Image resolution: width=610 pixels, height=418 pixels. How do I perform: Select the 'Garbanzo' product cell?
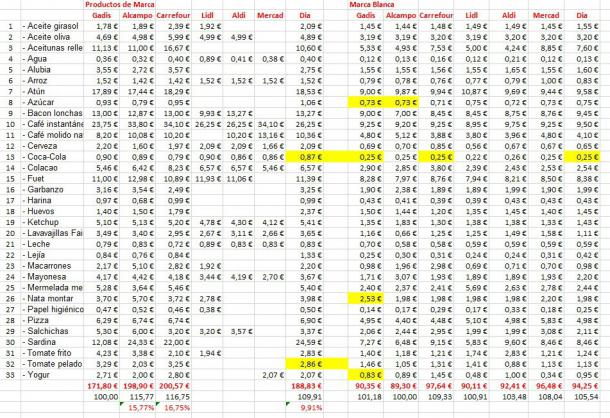52,190
